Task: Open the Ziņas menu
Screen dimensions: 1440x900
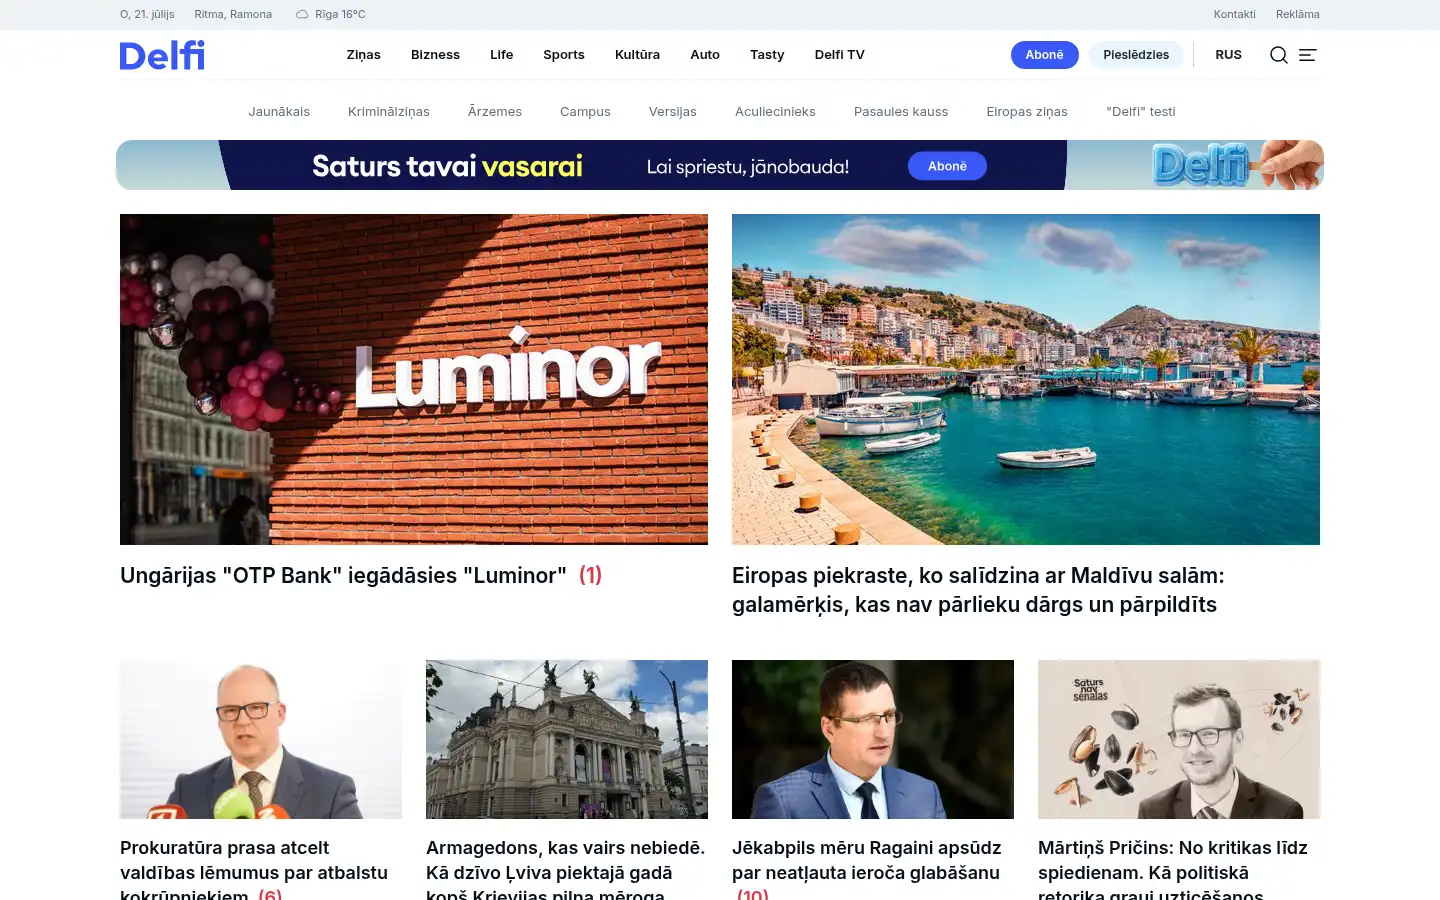Action: 363,55
